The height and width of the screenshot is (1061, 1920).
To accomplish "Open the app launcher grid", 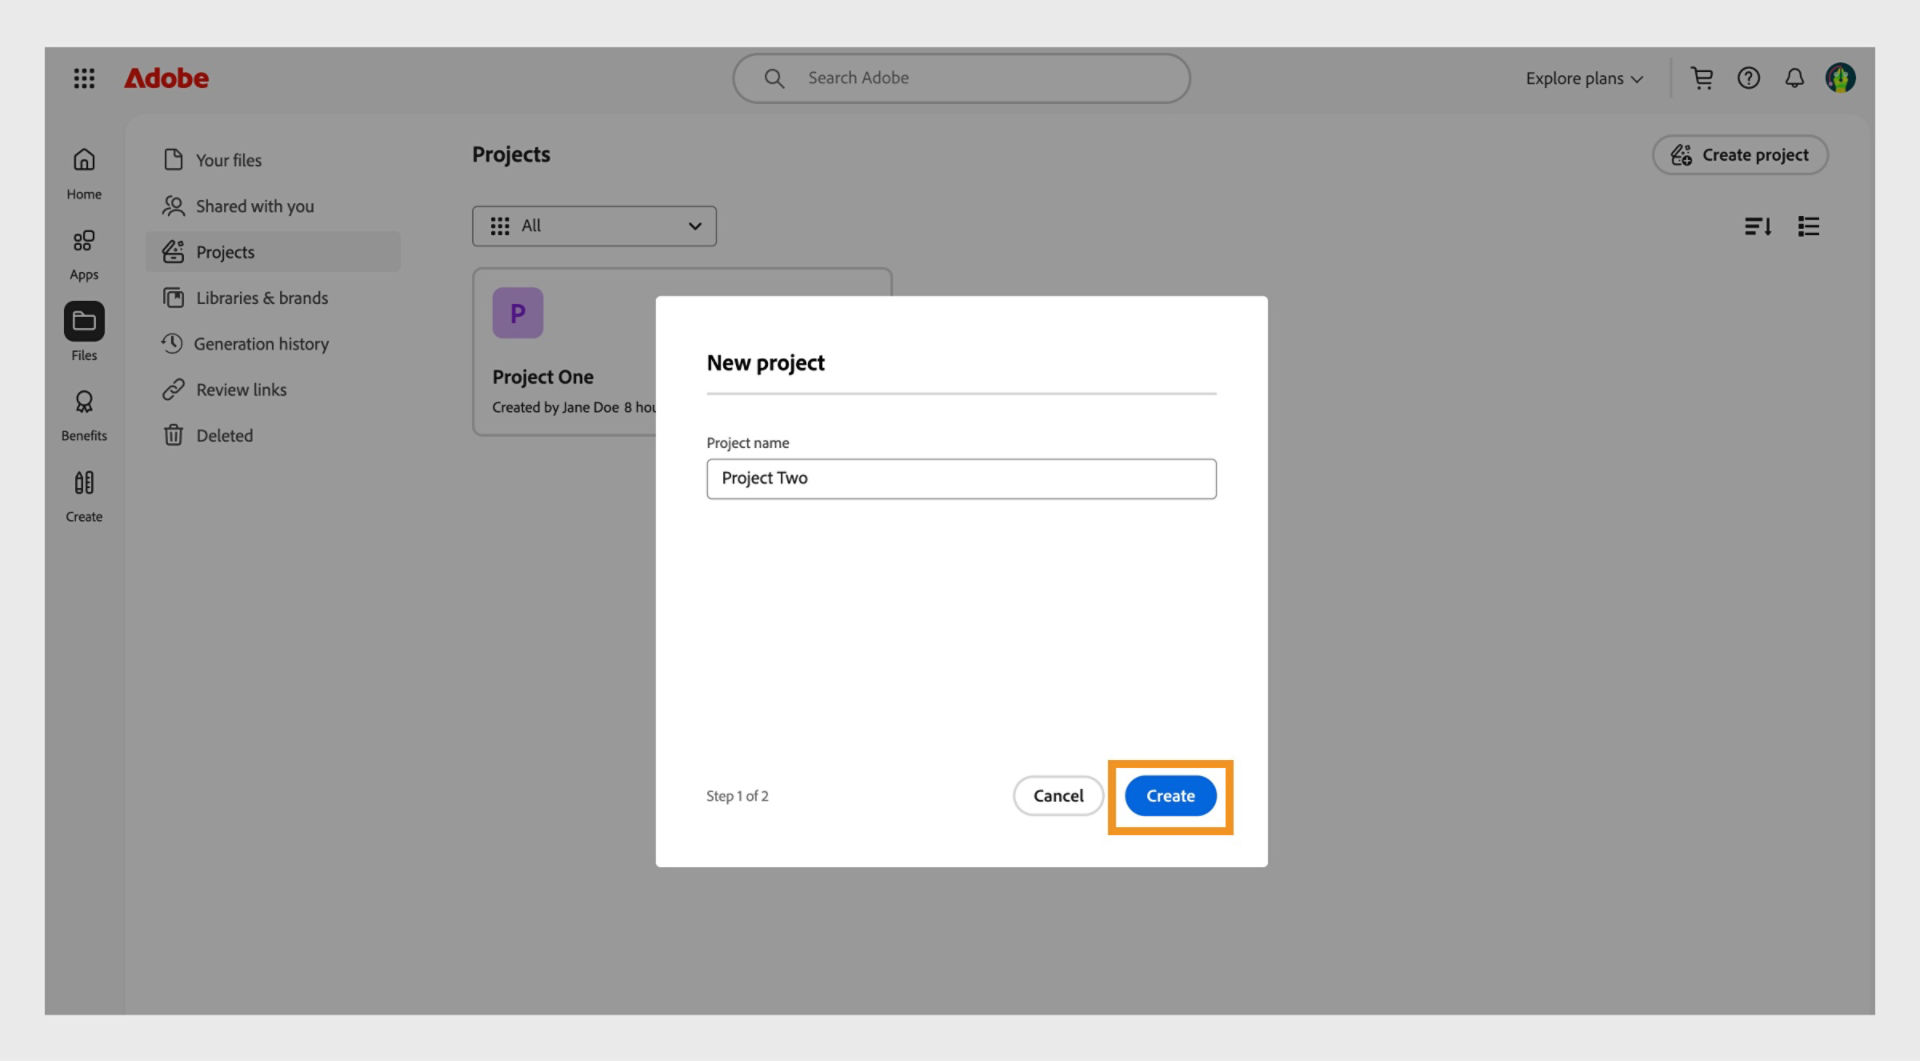I will point(84,77).
